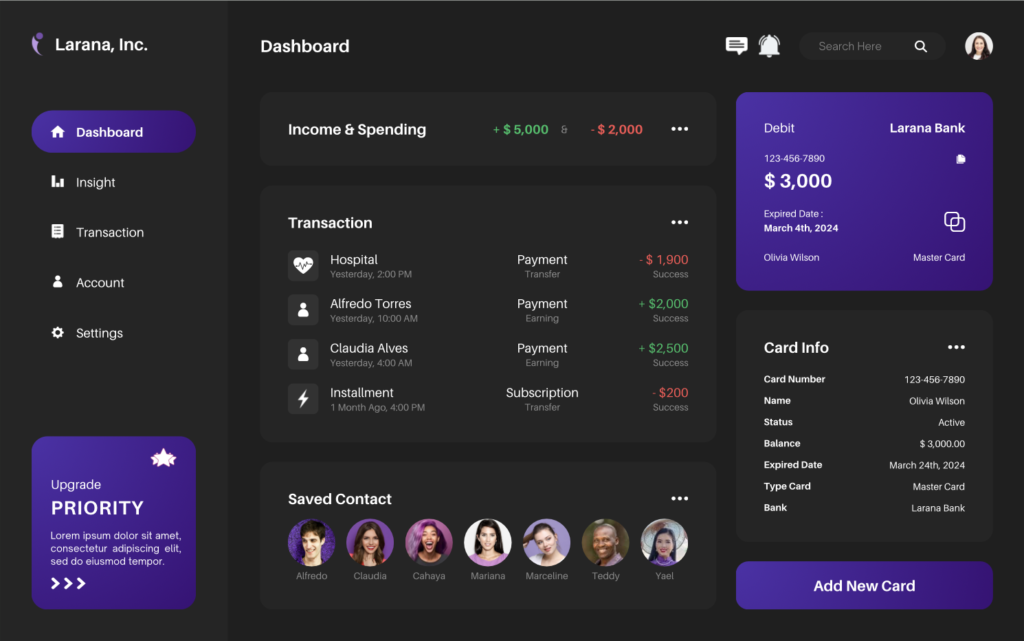The height and width of the screenshot is (641, 1024).
Task: Click the search magnifier icon
Action: (920, 46)
